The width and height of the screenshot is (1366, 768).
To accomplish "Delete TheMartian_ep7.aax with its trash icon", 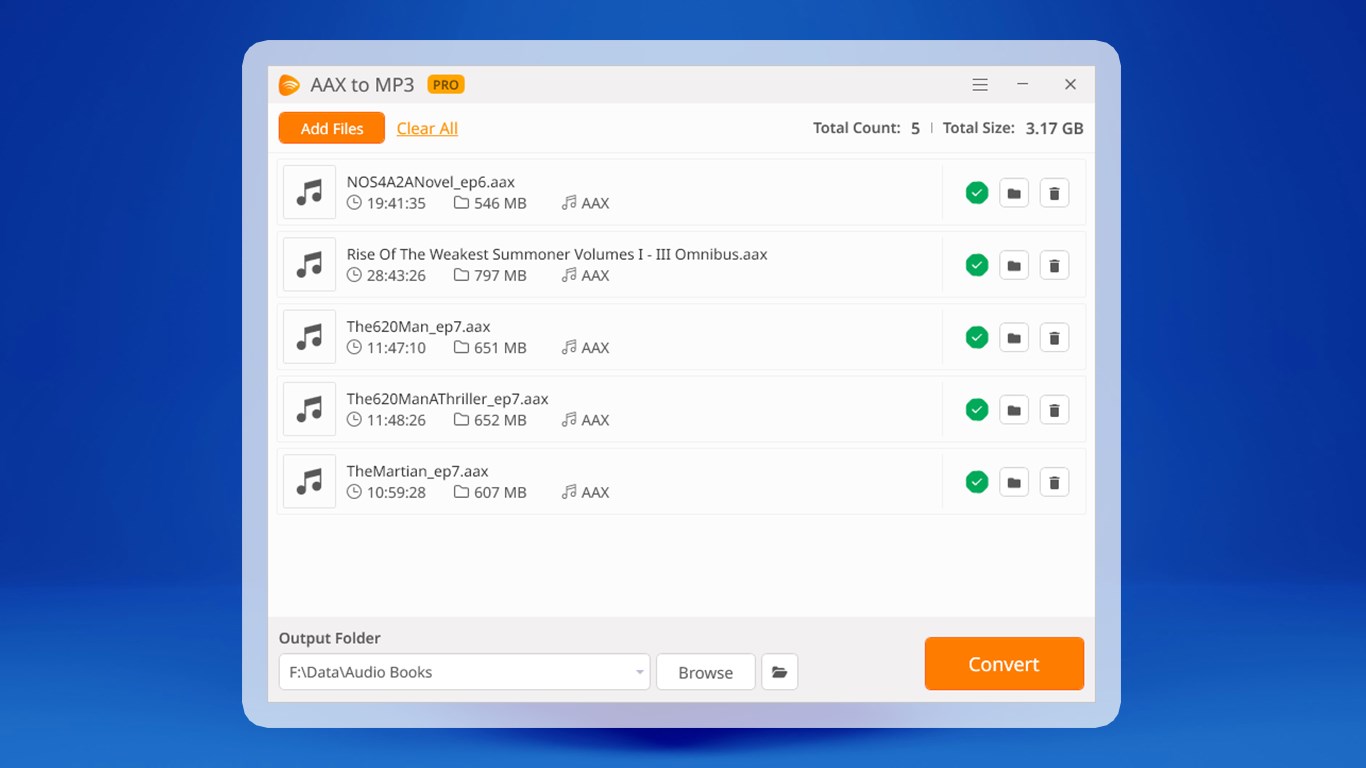I will pyautogui.click(x=1054, y=482).
